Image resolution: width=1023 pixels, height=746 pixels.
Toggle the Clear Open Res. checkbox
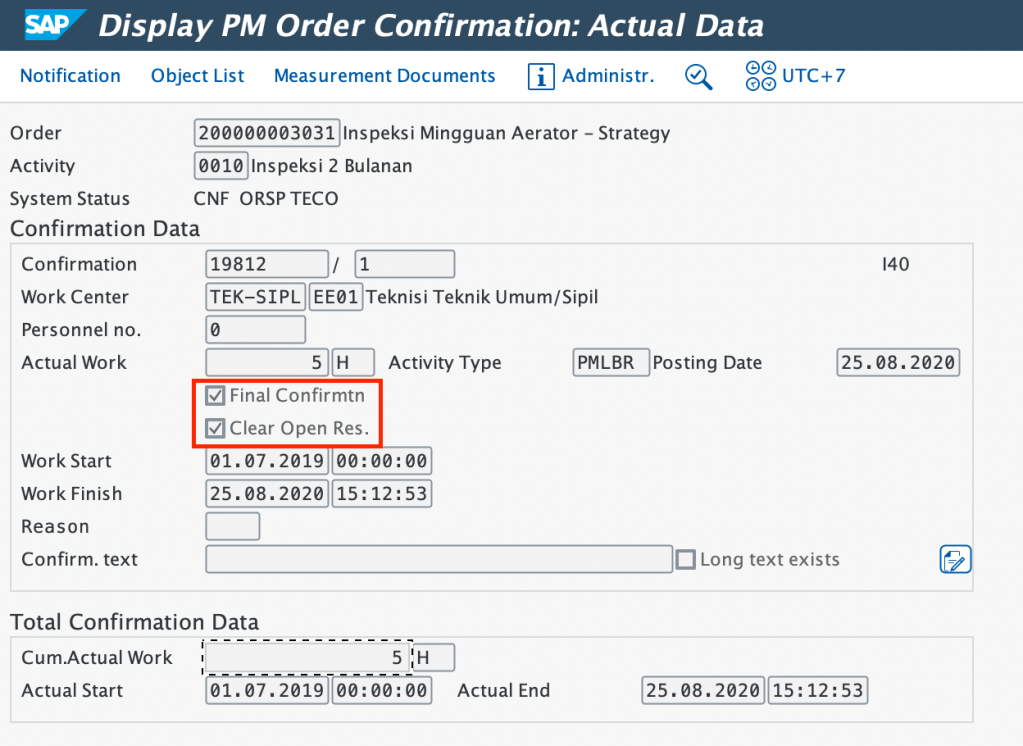(x=215, y=429)
